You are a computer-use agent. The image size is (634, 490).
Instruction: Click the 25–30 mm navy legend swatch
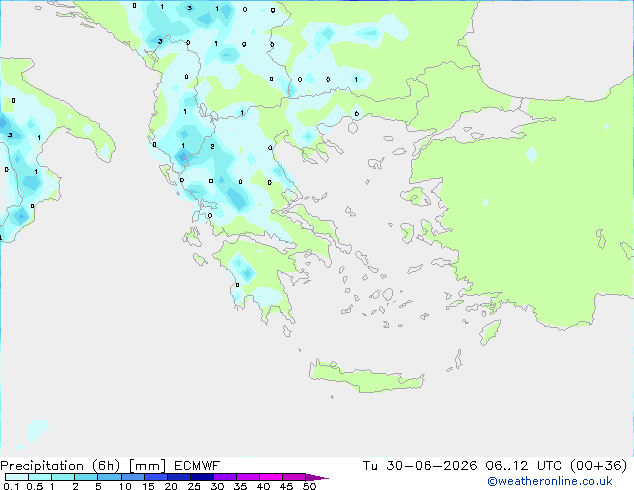coord(202,477)
